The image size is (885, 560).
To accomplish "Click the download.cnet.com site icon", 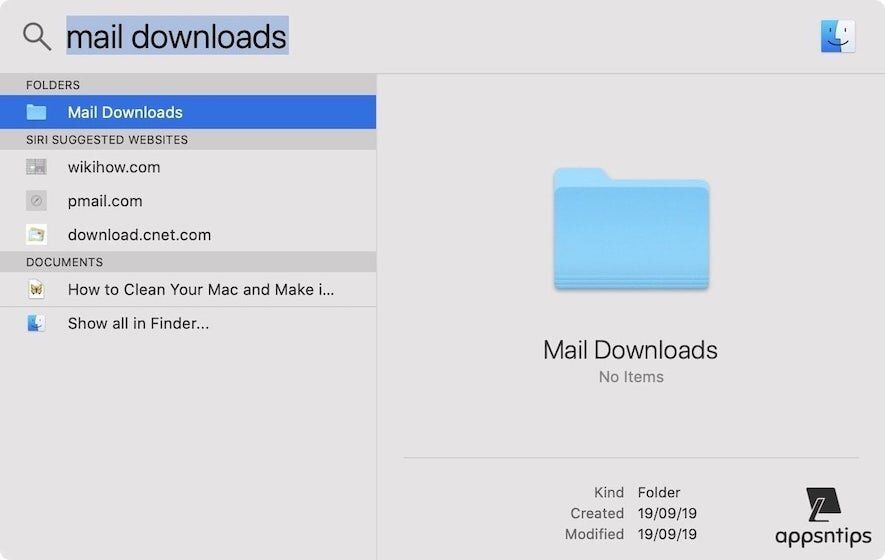I will [x=37, y=235].
